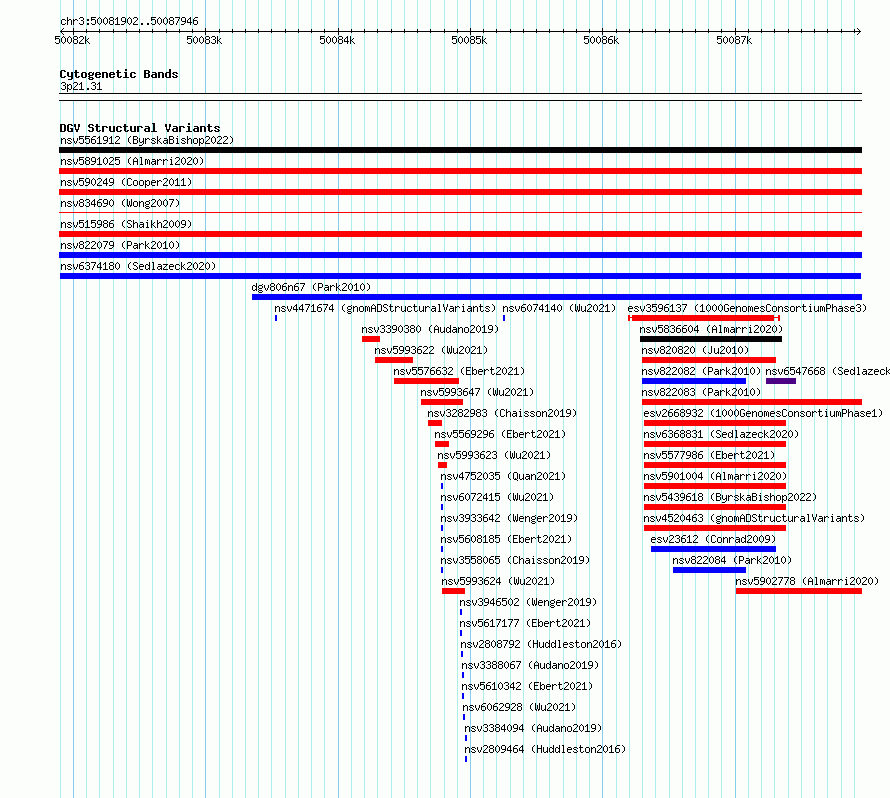Open nsv5901004 (Almarri2020) variant
The image size is (890, 798).
715,476
